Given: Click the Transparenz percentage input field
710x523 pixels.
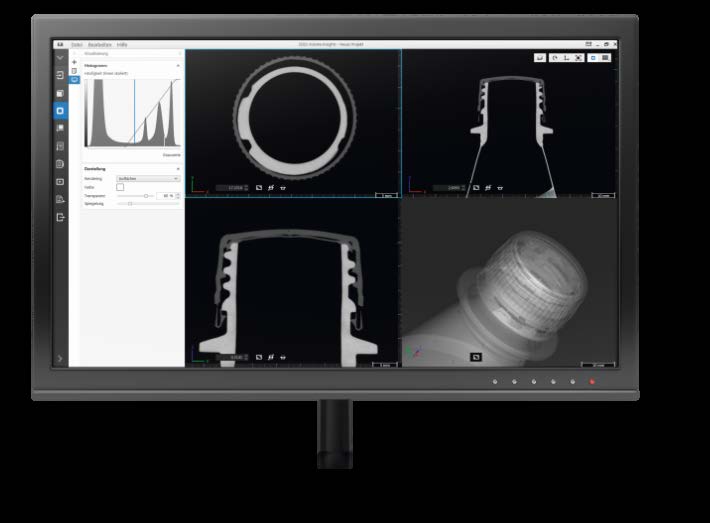Looking at the screenshot, I should point(166,196).
